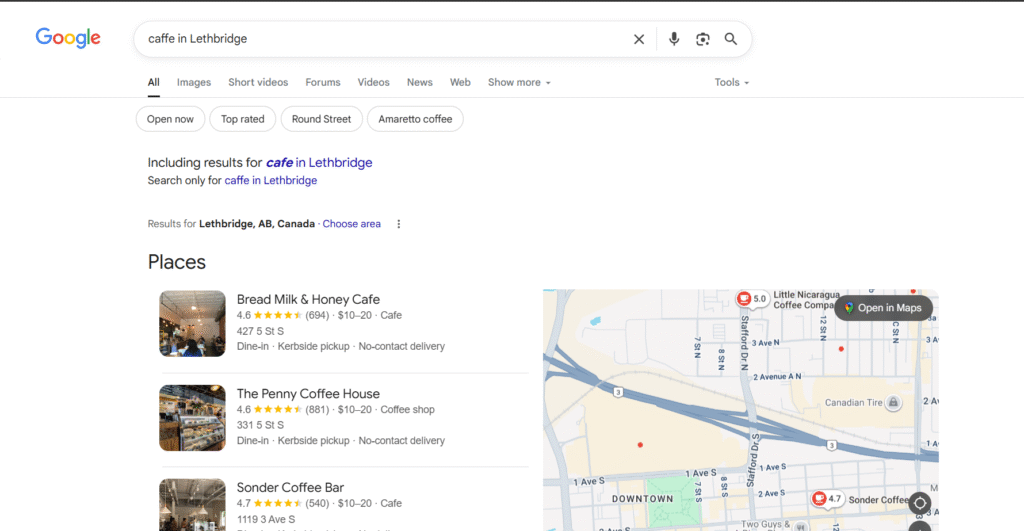Select the Round Street filter chip
The height and width of the screenshot is (531, 1024).
point(321,119)
